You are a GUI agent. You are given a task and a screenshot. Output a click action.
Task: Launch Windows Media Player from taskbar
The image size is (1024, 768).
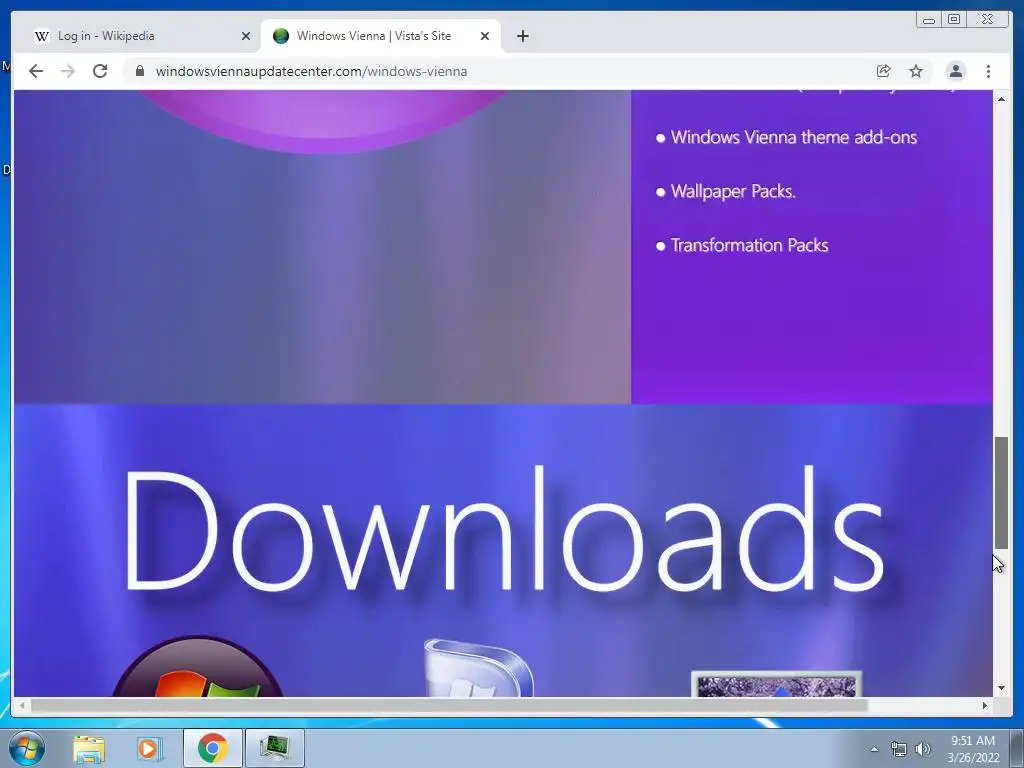[x=150, y=748]
